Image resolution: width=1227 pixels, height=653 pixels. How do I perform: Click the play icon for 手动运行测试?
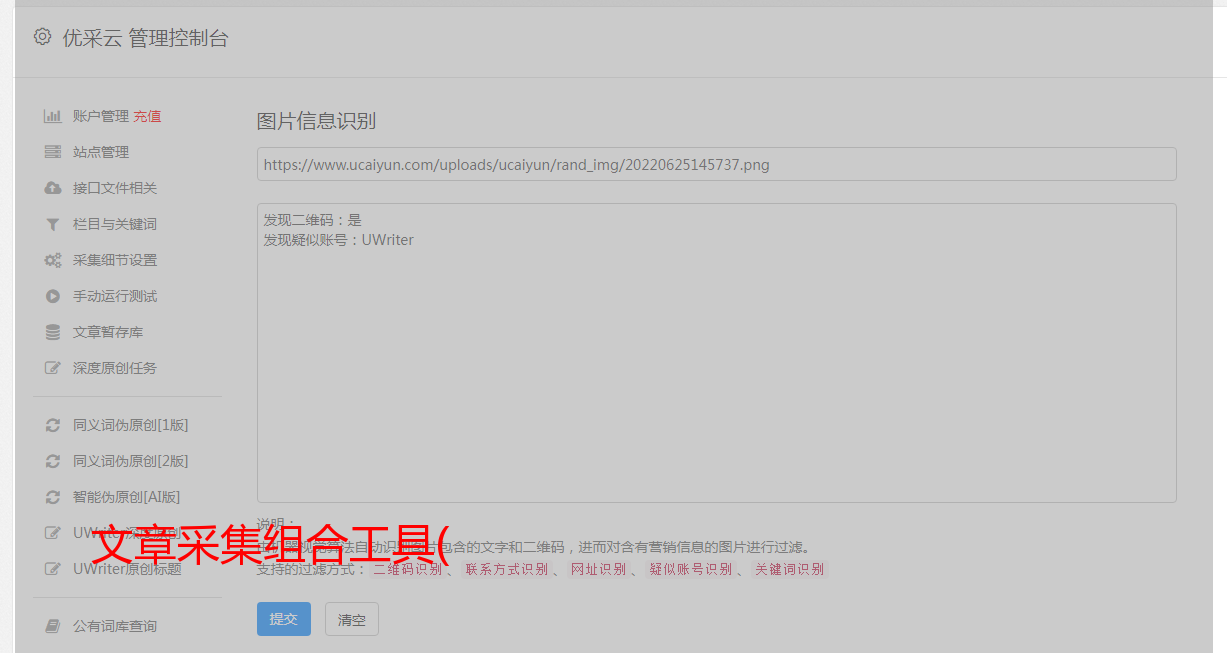[x=53, y=296]
